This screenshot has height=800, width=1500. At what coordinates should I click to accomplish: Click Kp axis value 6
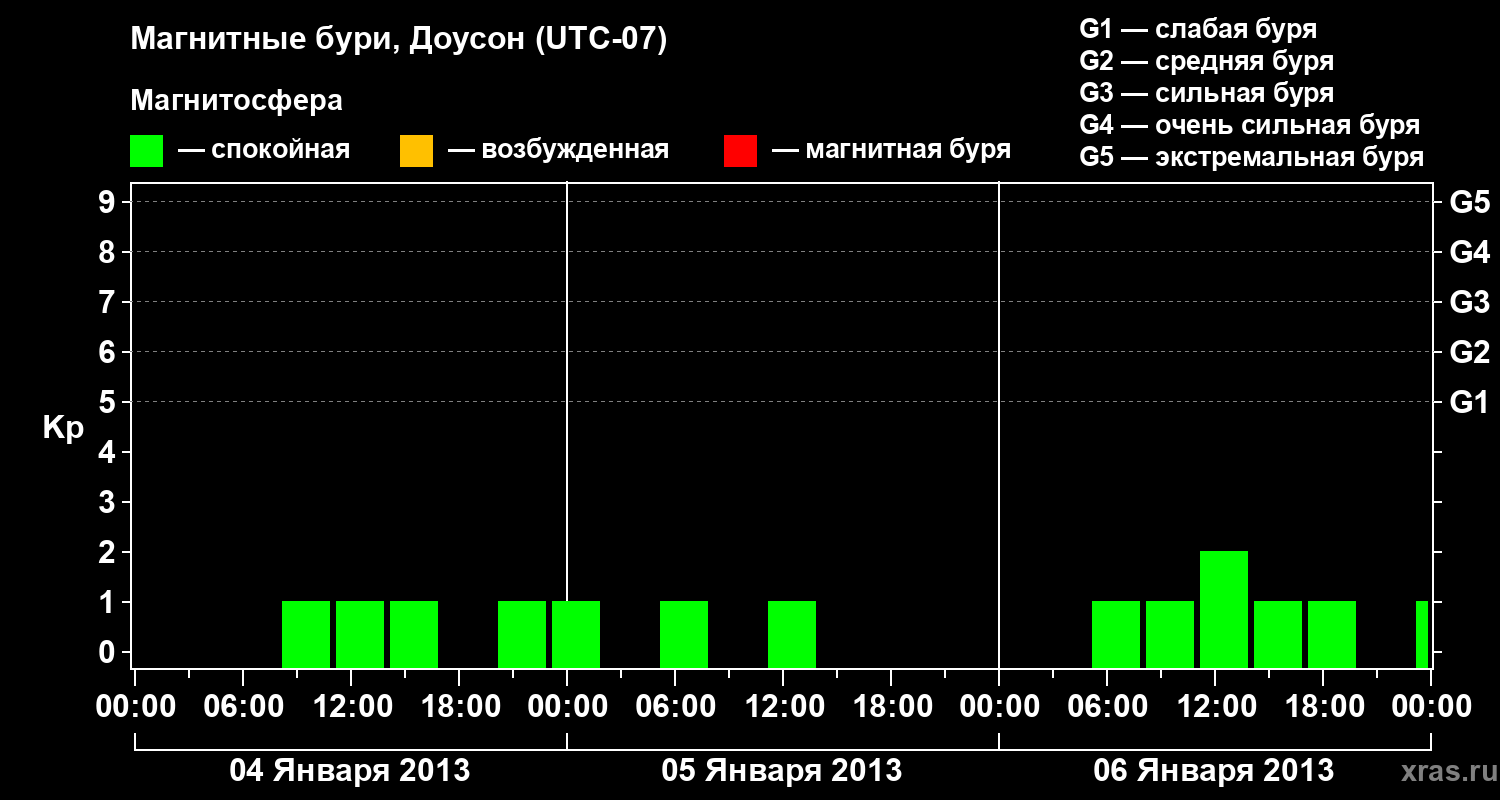click(x=109, y=352)
